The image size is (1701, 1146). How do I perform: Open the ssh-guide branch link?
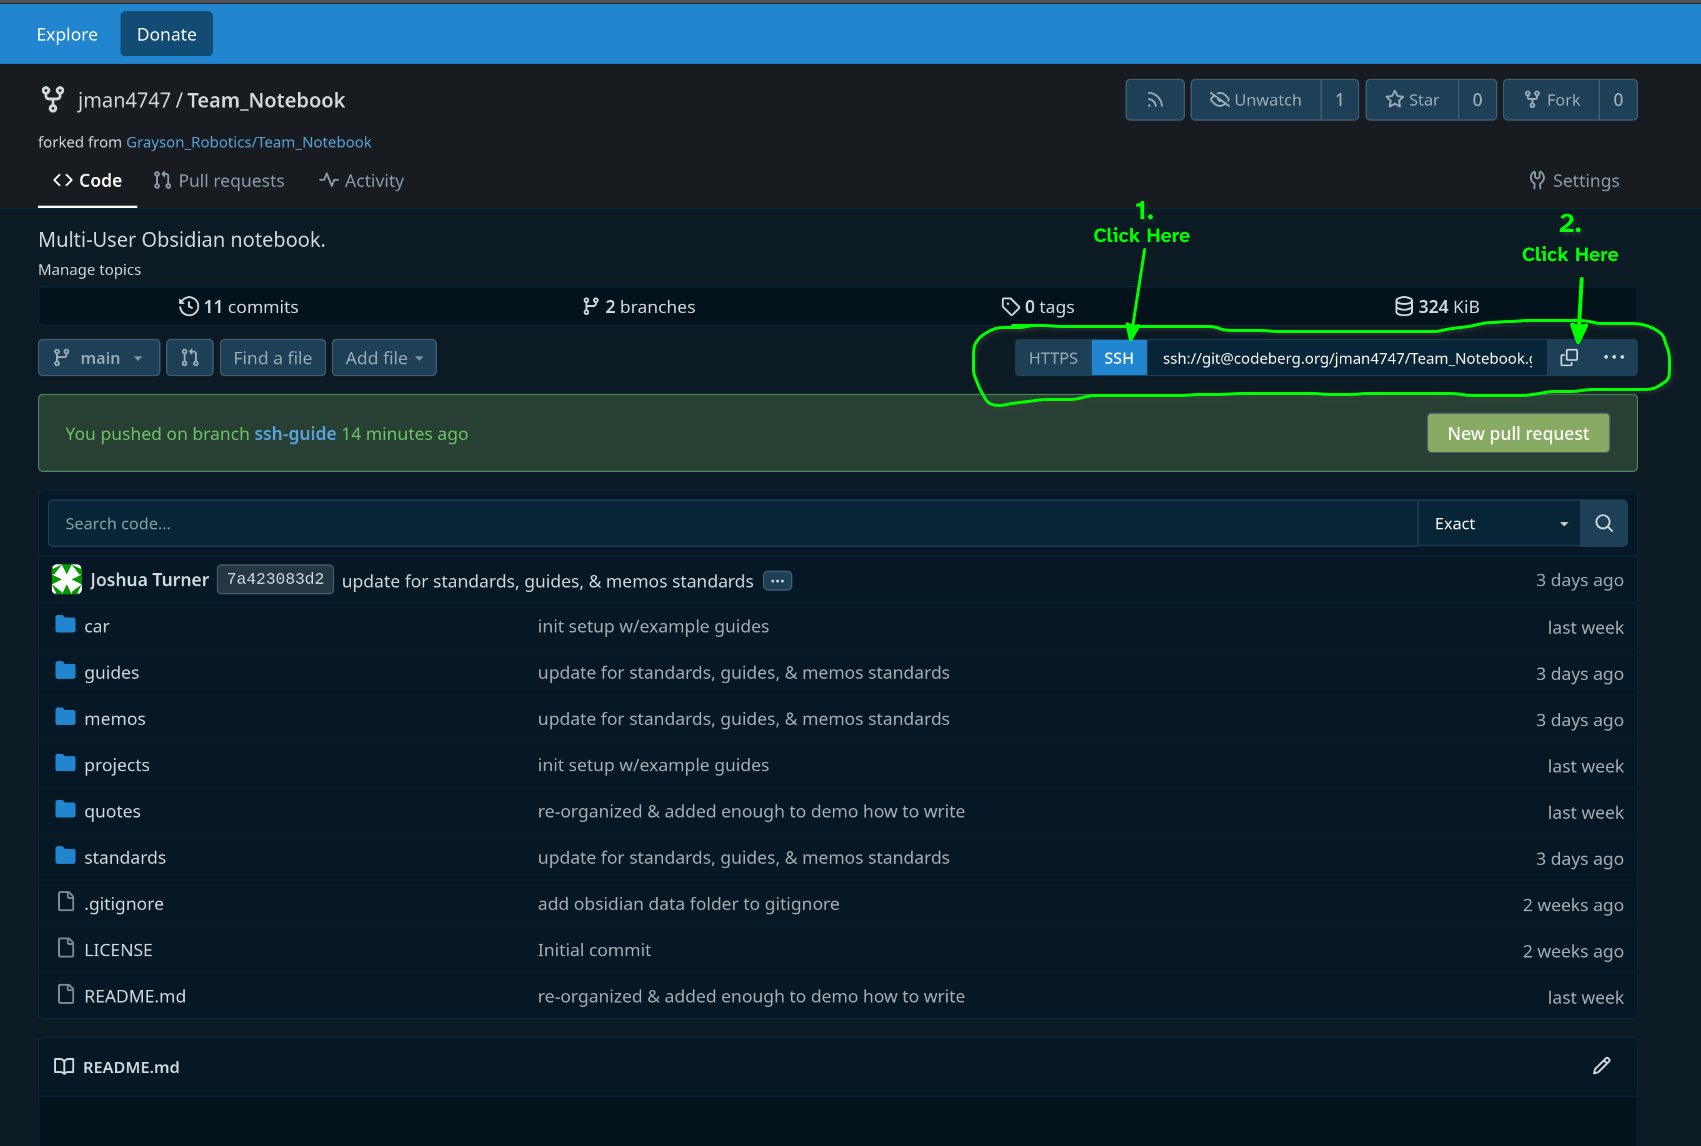click(x=295, y=433)
